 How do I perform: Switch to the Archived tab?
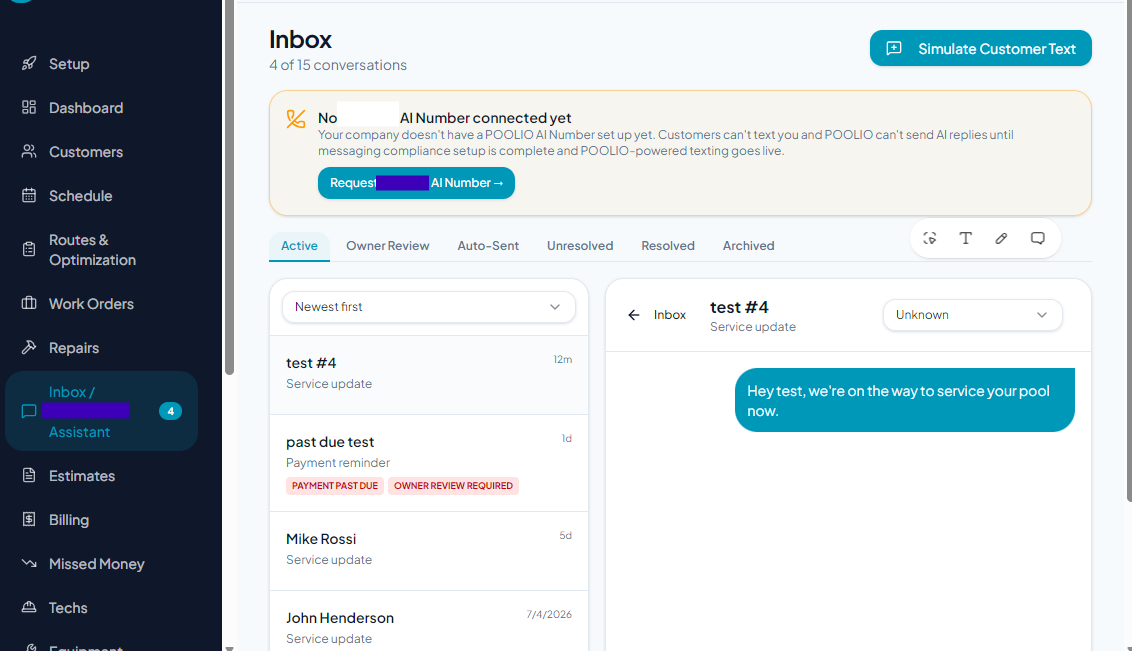[x=749, y=246]
